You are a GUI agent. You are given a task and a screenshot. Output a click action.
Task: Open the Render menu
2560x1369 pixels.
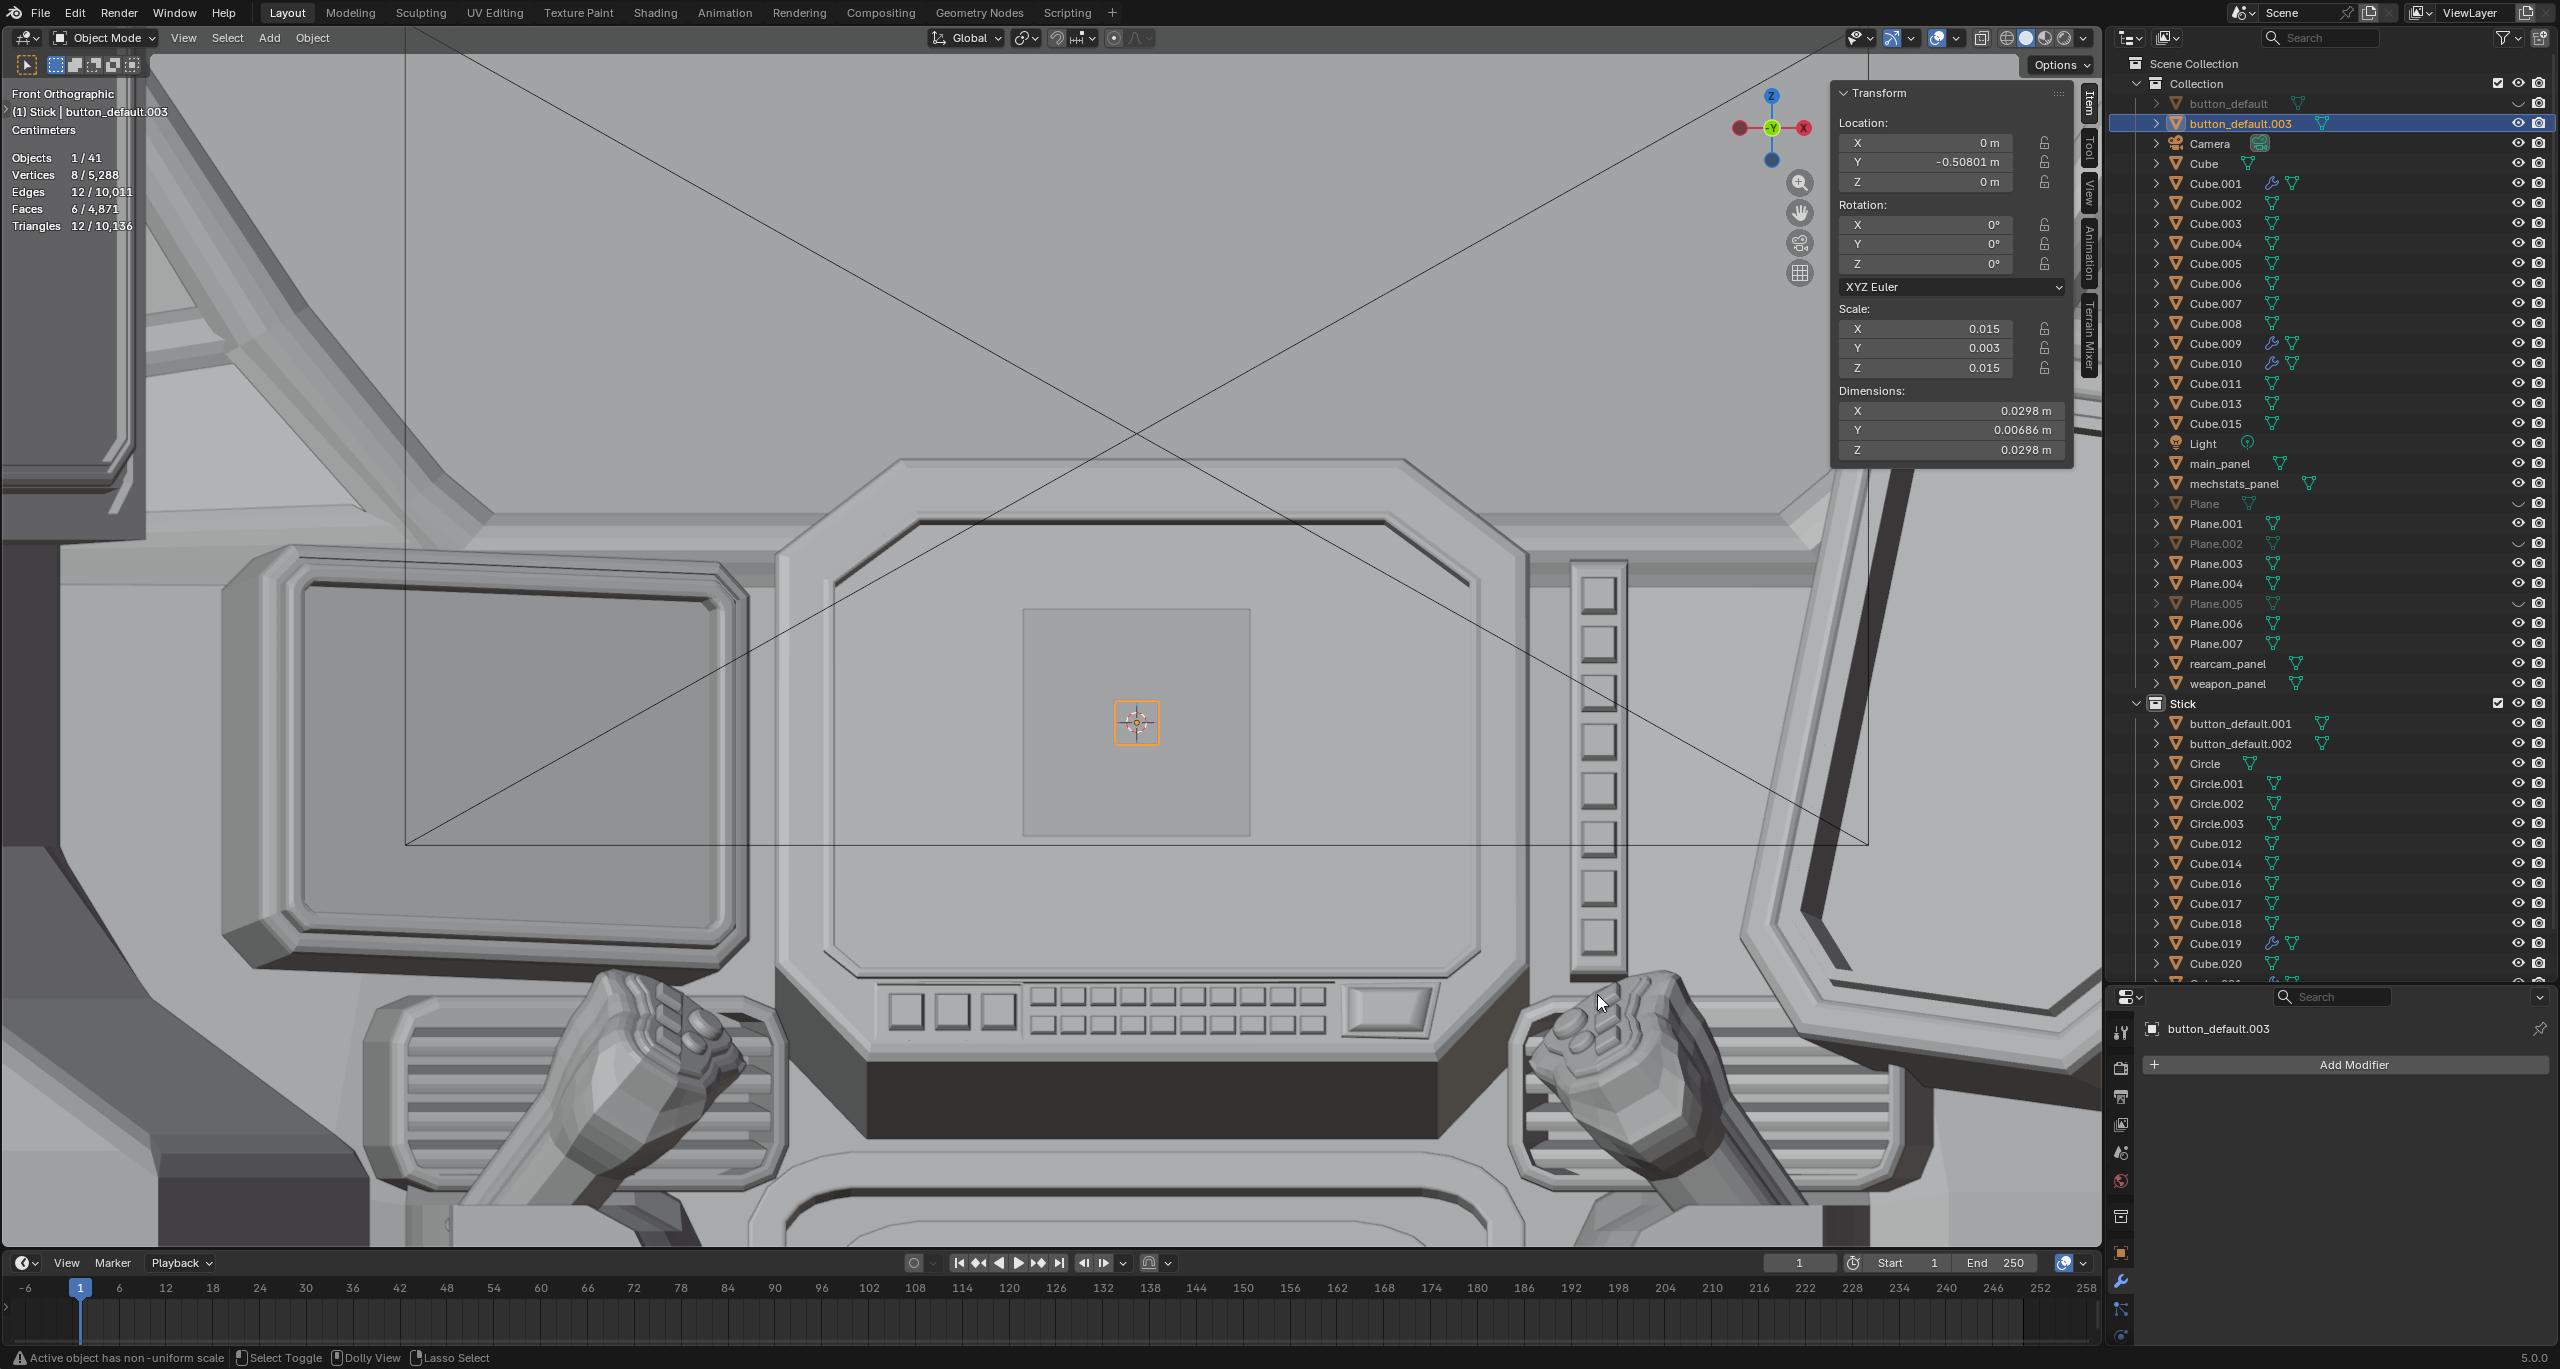coord(119,13)
